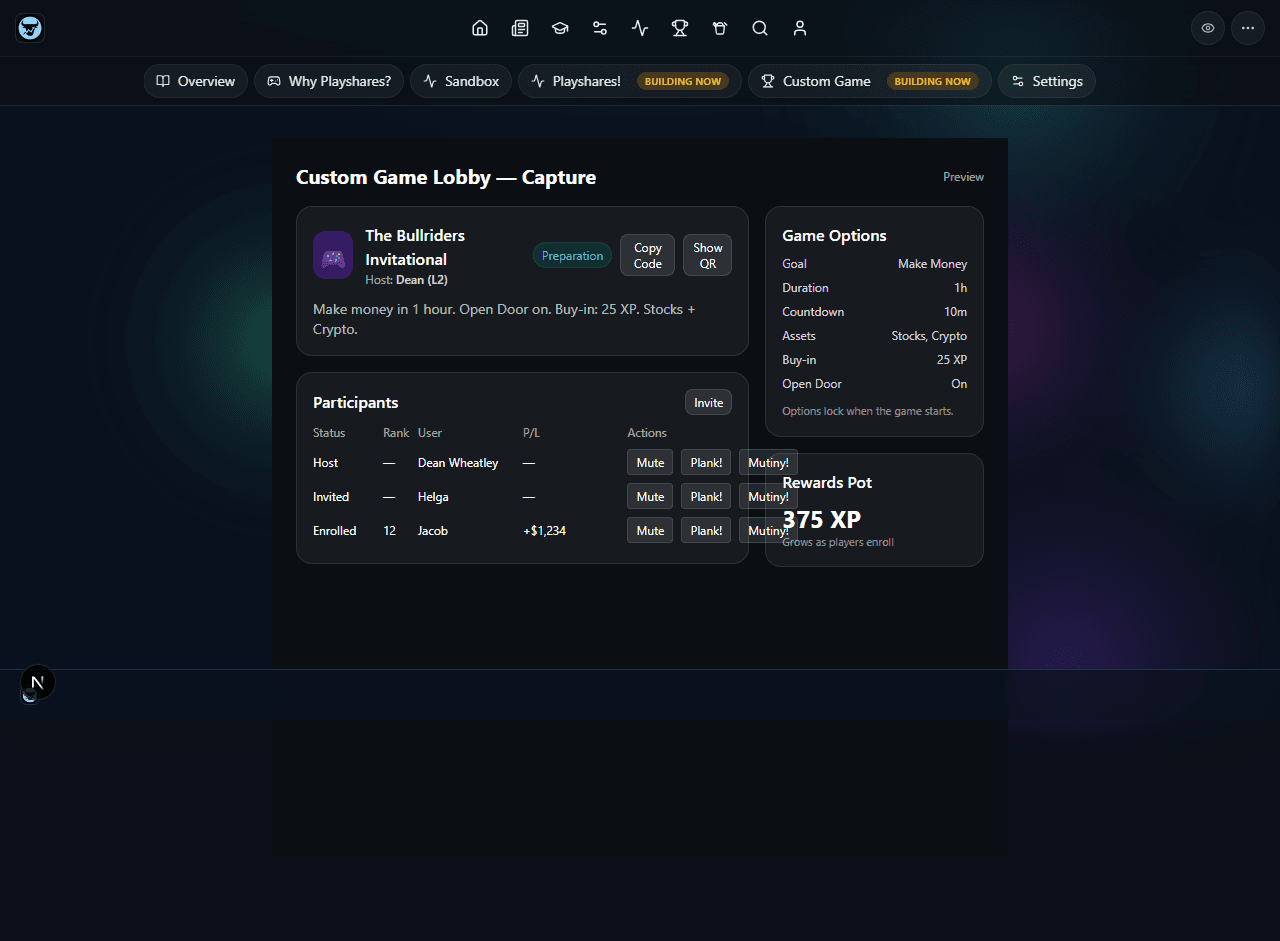Mute the host Dean Wheatley
Screen dimensions: 1280x941
pyautogui.click(x=649, y=462)
